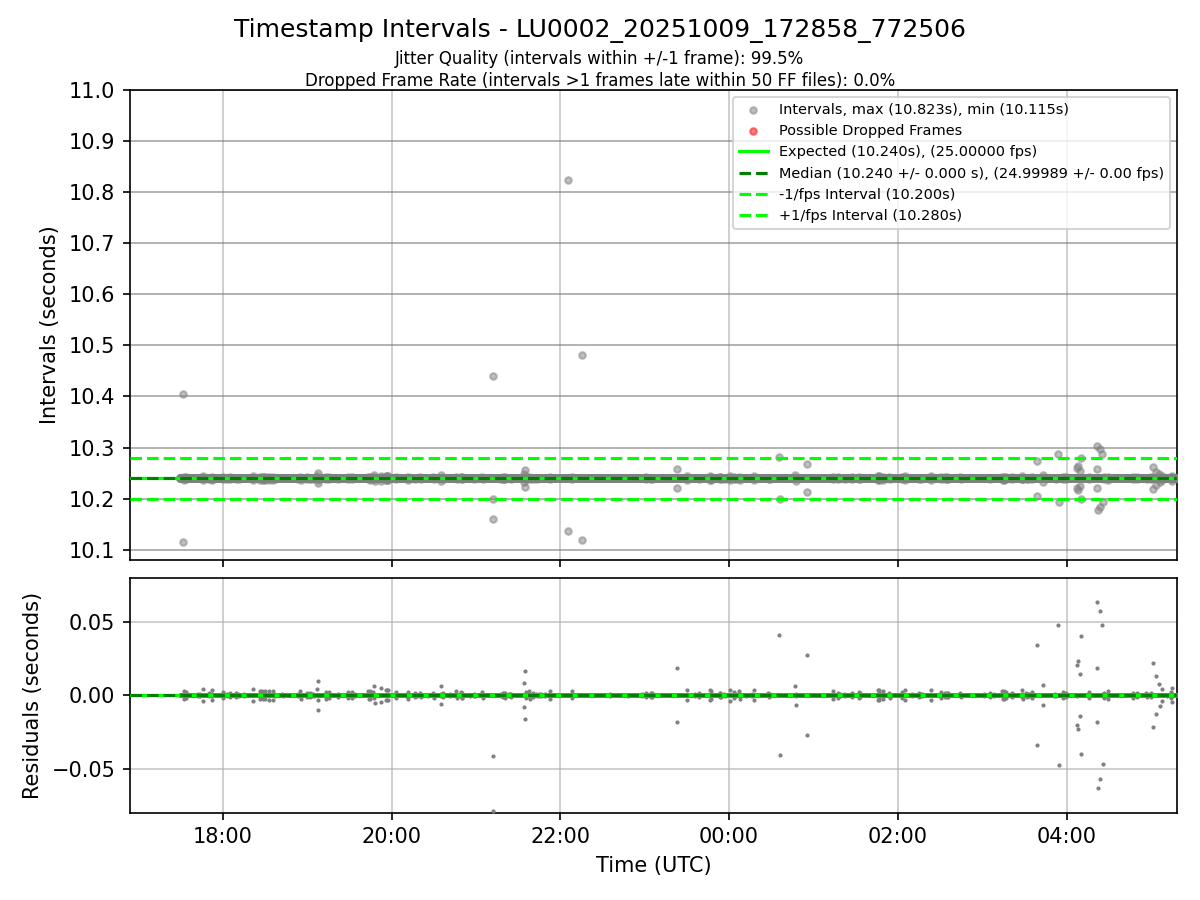Click the "Time (UTC)" x-axis label
Image resolution: width=1200 pixels, height=900 pixels.
click(653, 865)
